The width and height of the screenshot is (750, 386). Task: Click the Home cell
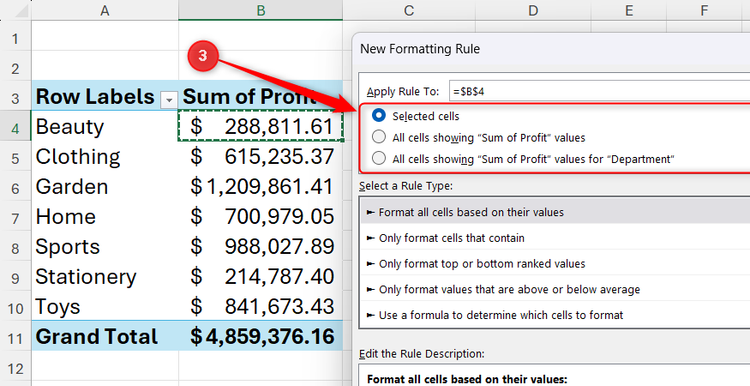[x=105, y=217]
